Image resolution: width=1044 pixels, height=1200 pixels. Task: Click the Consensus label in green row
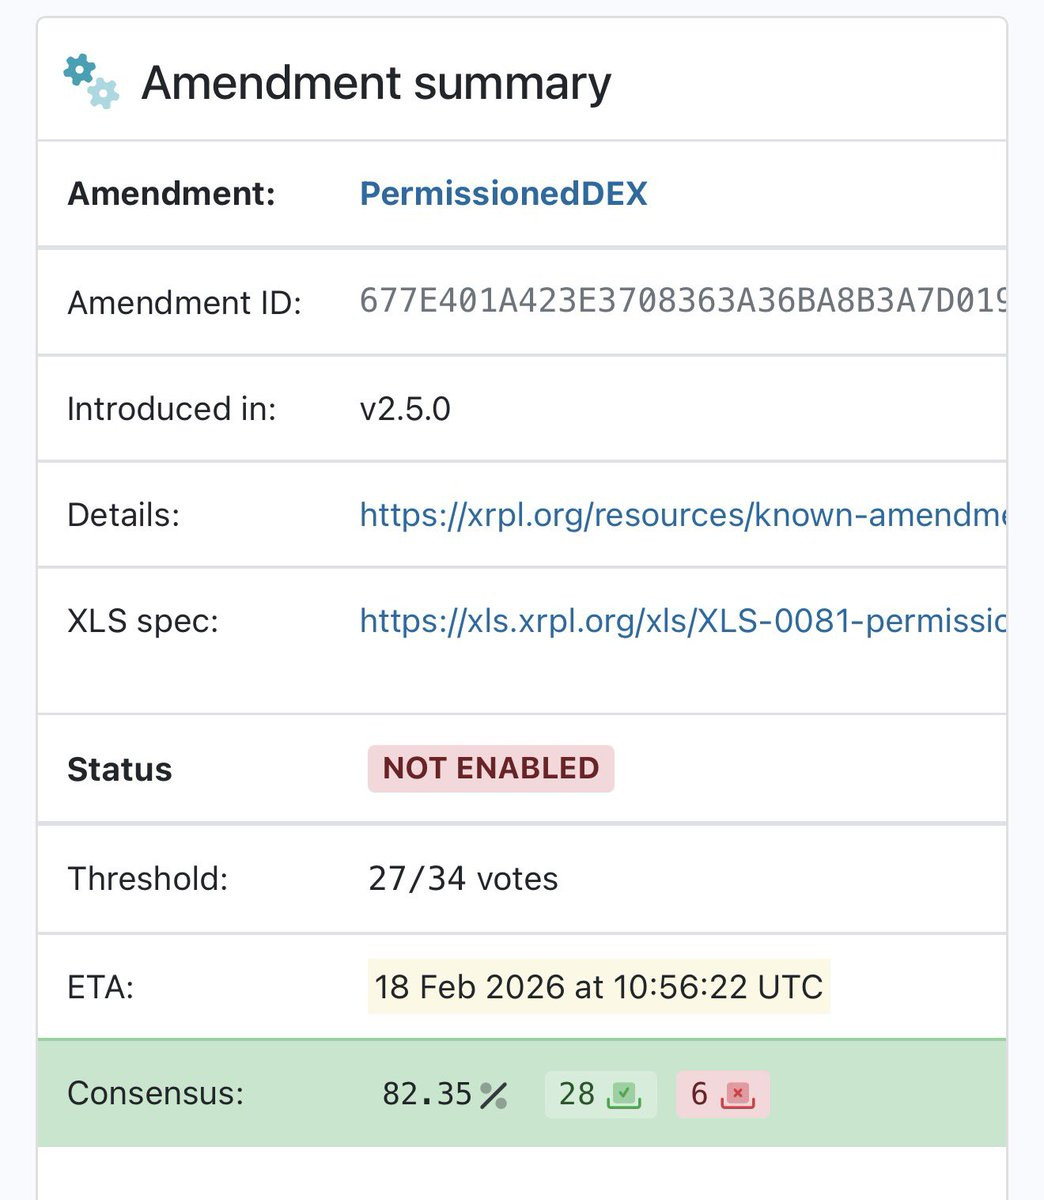(155, 1093)
